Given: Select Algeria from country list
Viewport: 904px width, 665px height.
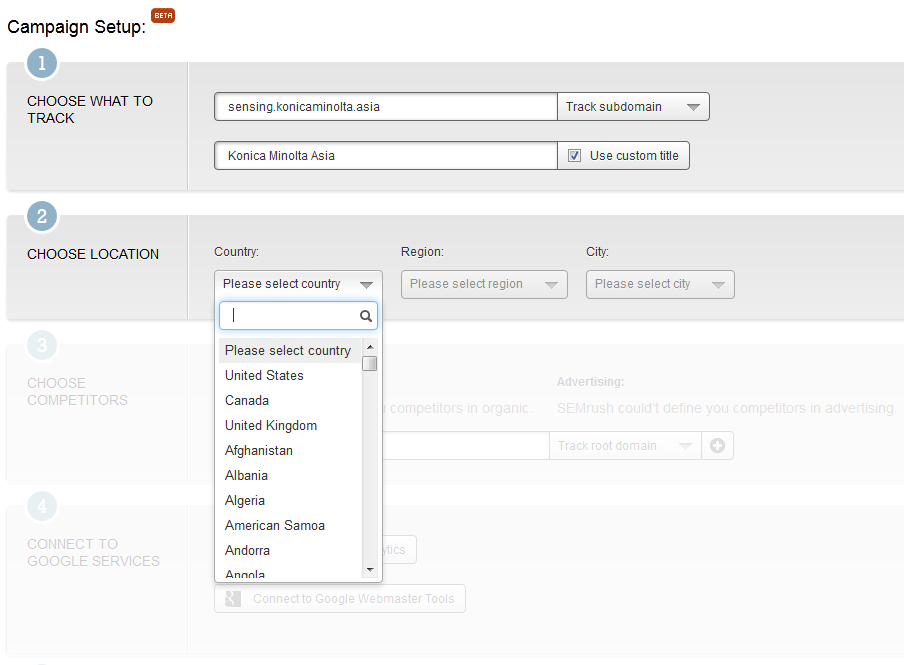Looking at the screenshot, I should point(290,501).
